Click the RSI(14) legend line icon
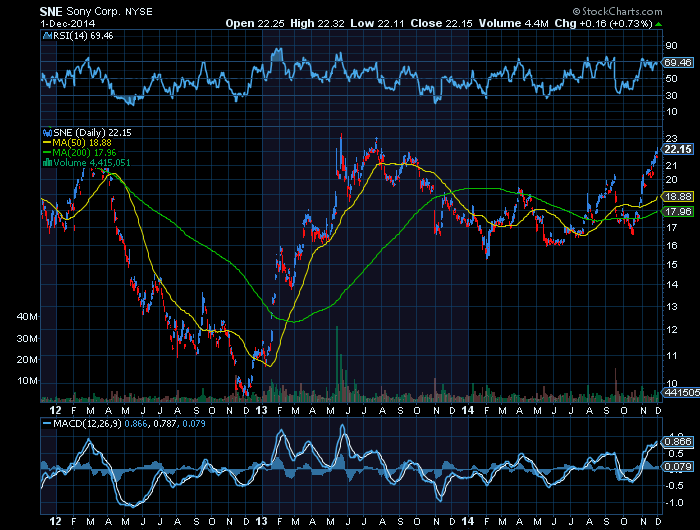Viewport: 700px width, 530px height. (x=47, y=36)
